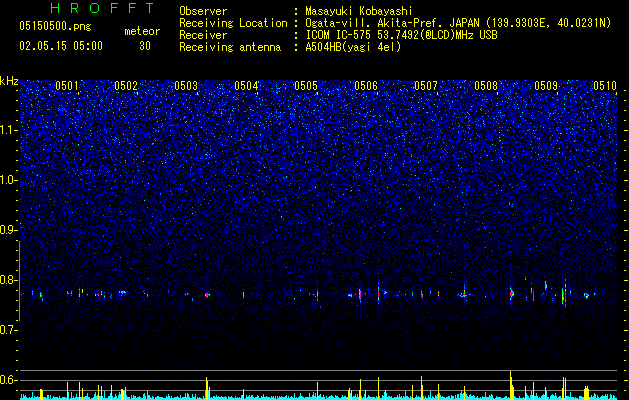Click the 1.1 frequency axis label
The height and width of the screenshot is (400, 629).
pos(9,130)
